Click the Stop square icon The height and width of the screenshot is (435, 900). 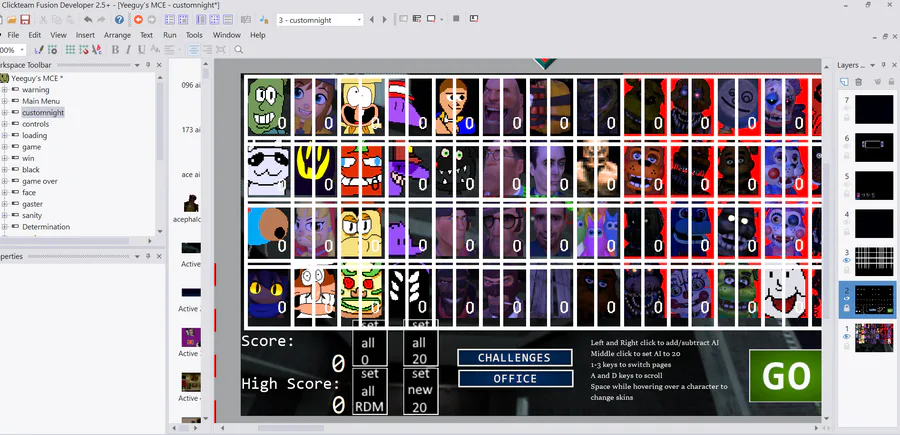tap(456, 19)
